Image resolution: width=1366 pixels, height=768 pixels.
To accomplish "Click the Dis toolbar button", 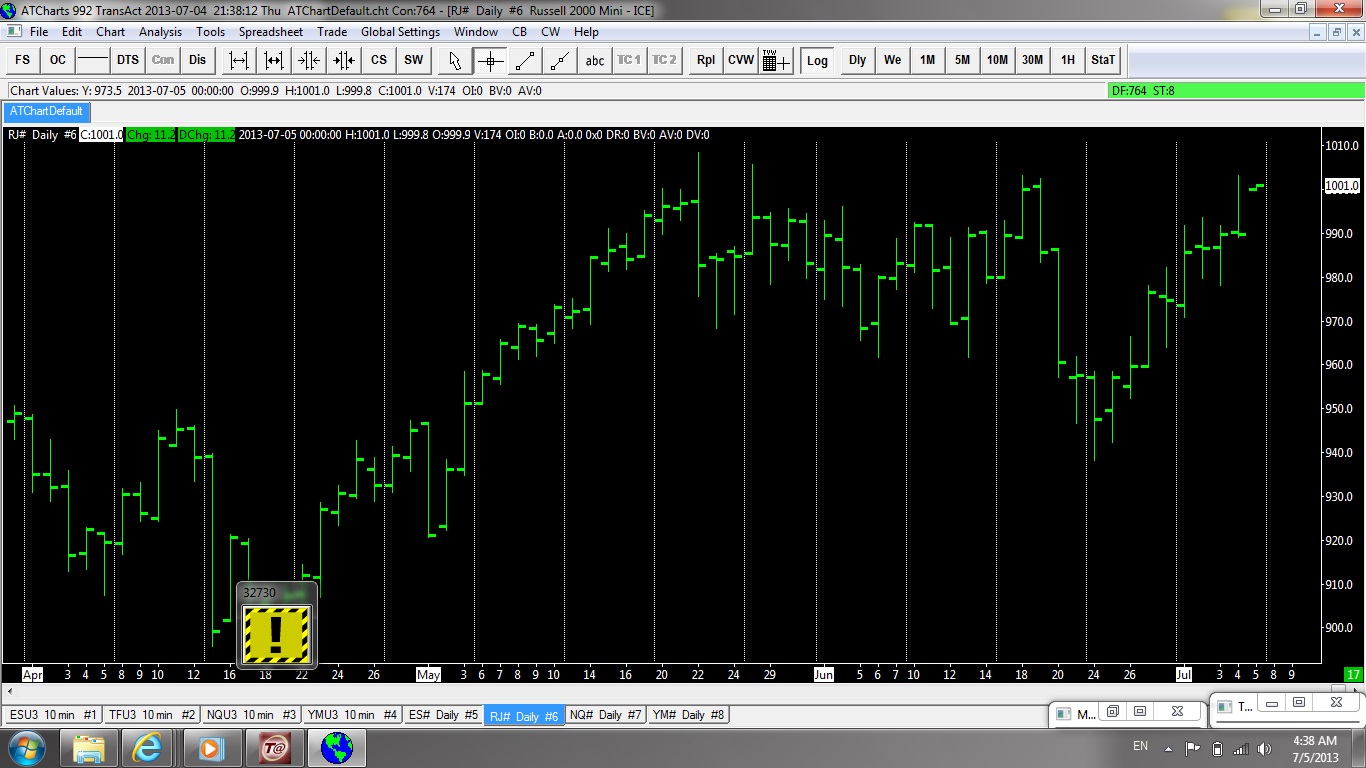I will point(198,60).
